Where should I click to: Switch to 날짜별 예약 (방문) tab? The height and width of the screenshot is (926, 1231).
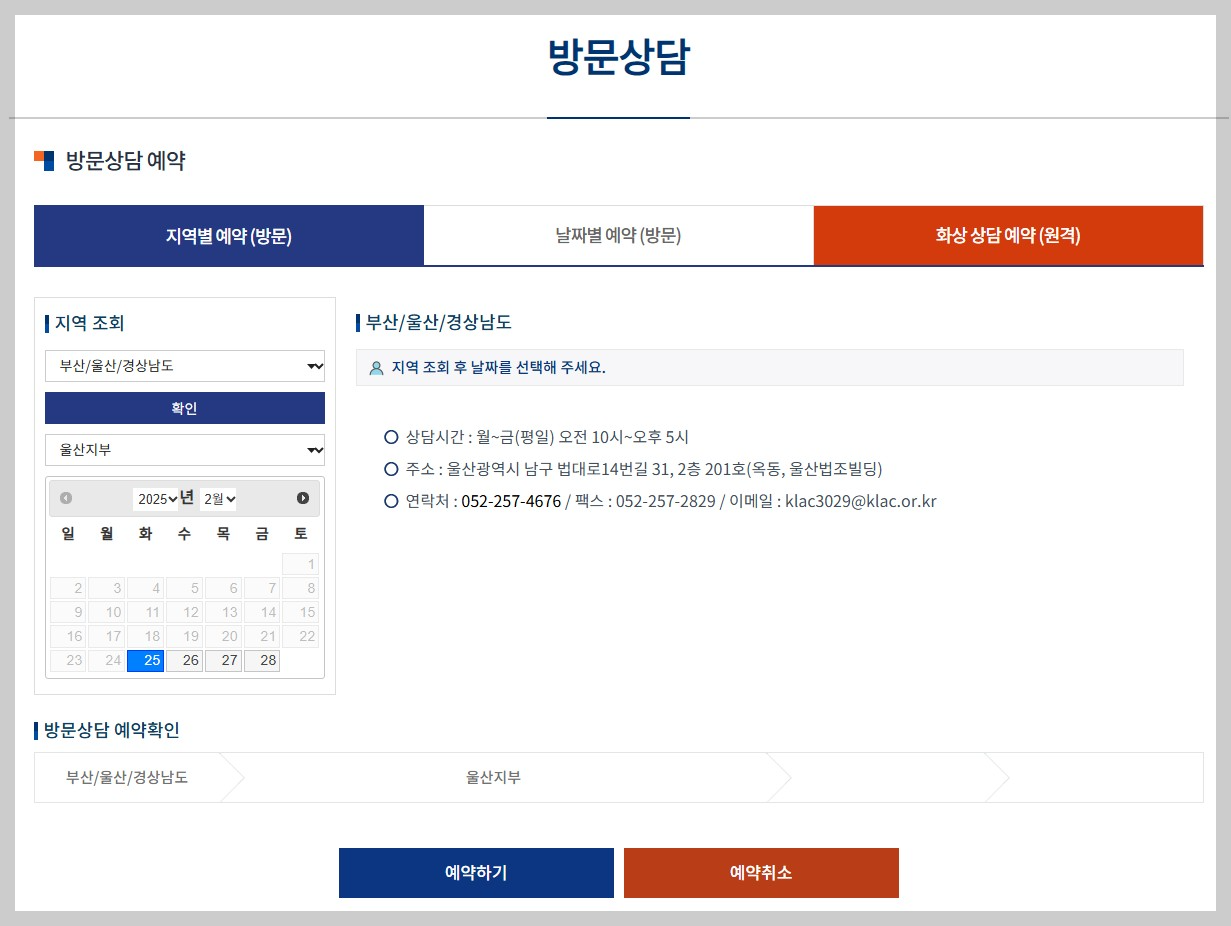[x=619, y=236]
